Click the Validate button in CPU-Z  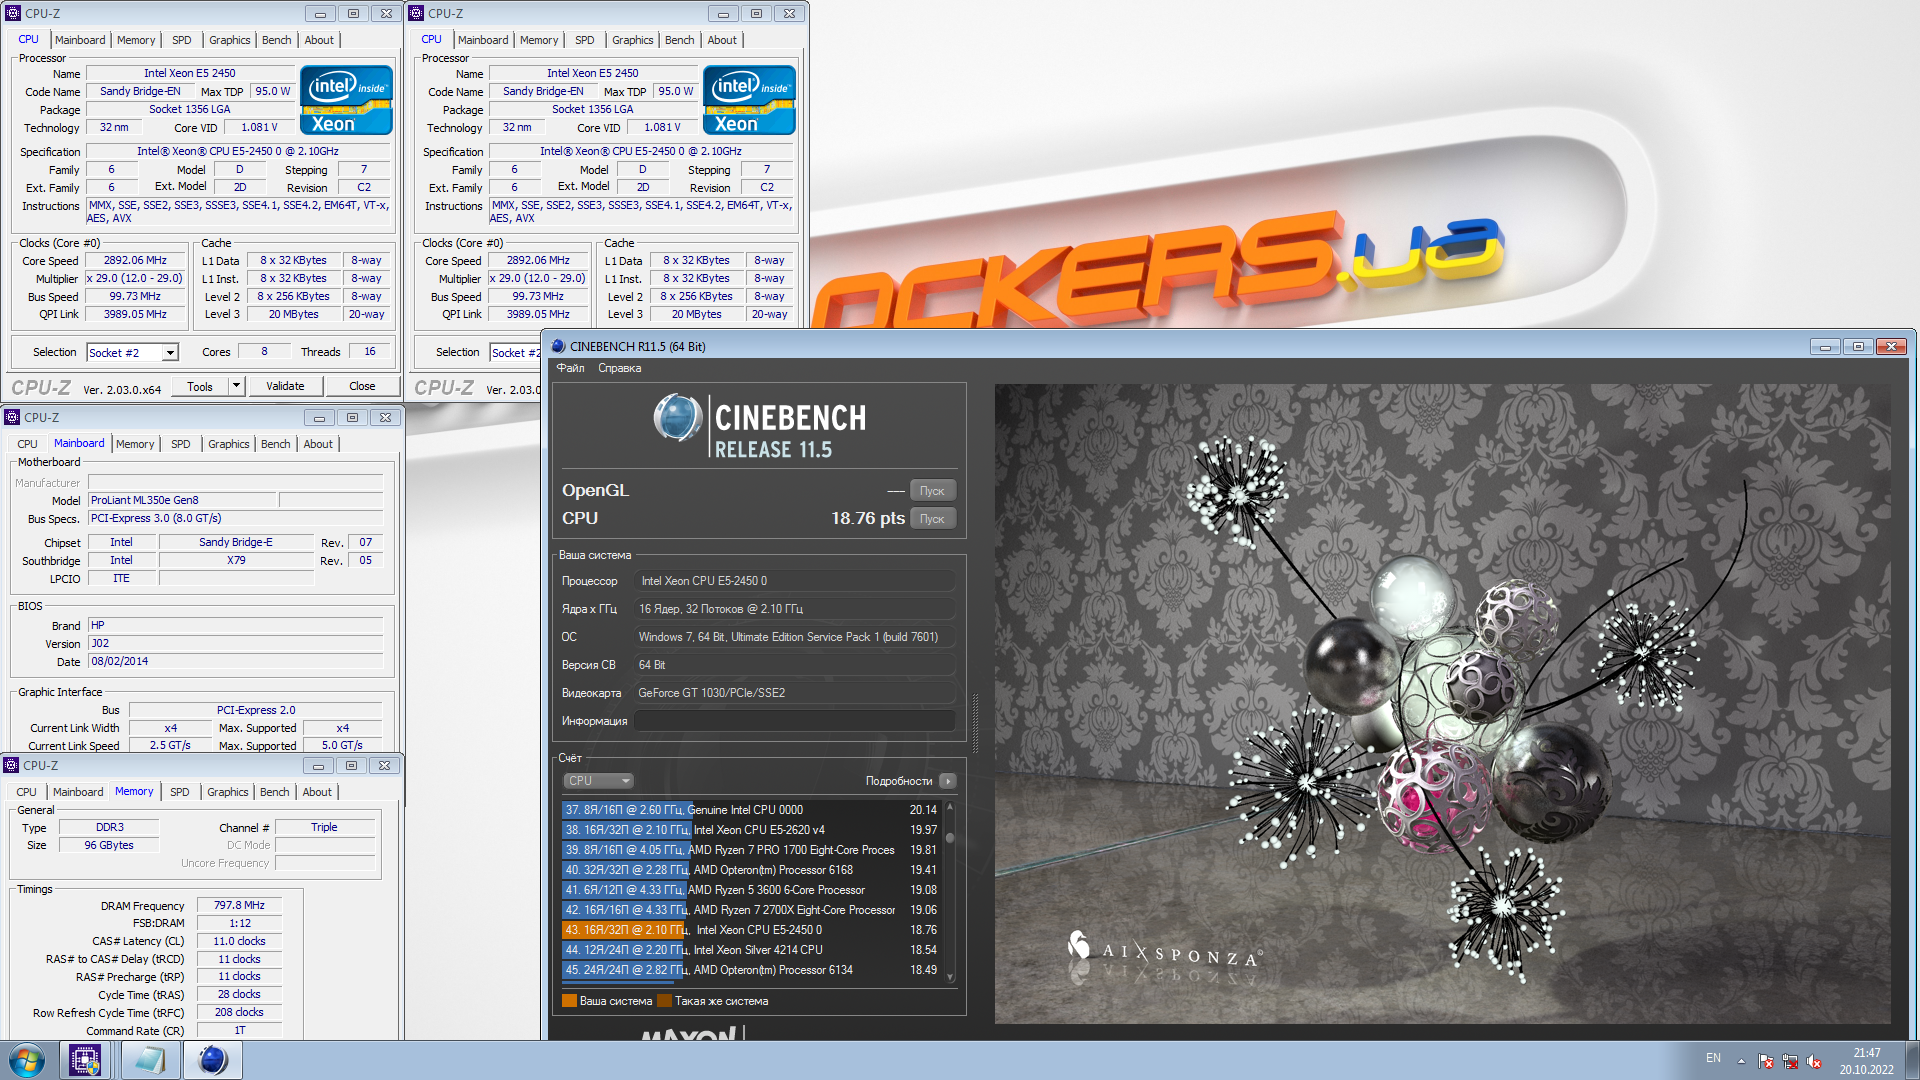tap(285, 386)
